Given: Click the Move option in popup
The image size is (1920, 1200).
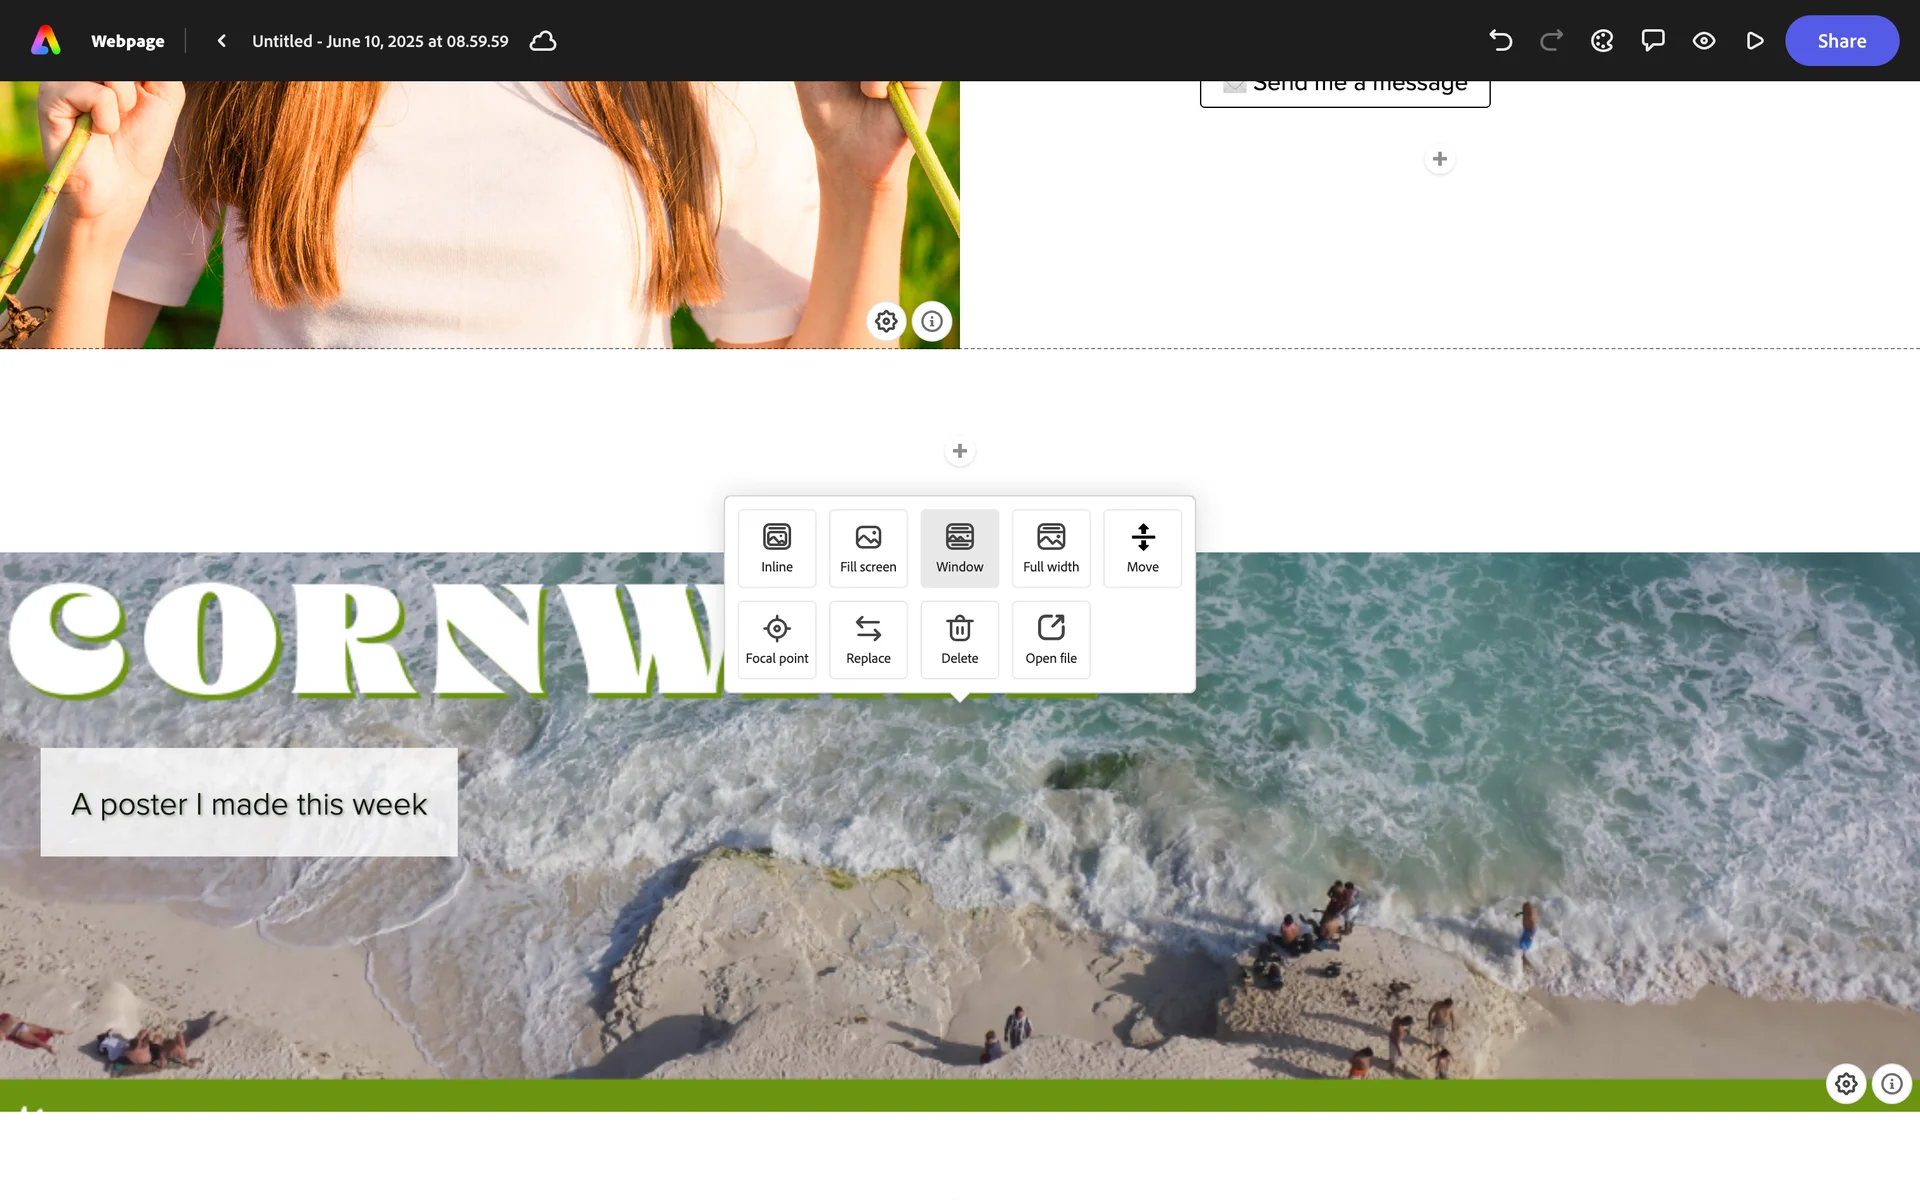Looking at the screenshot, I should click(1142, 548).
